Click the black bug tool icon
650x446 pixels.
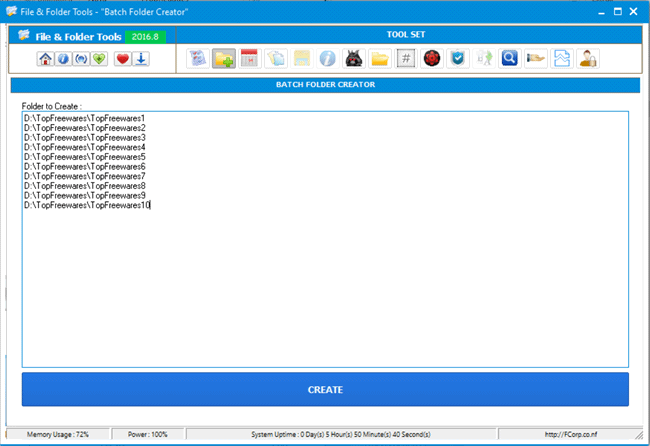(x=353, y=59)
